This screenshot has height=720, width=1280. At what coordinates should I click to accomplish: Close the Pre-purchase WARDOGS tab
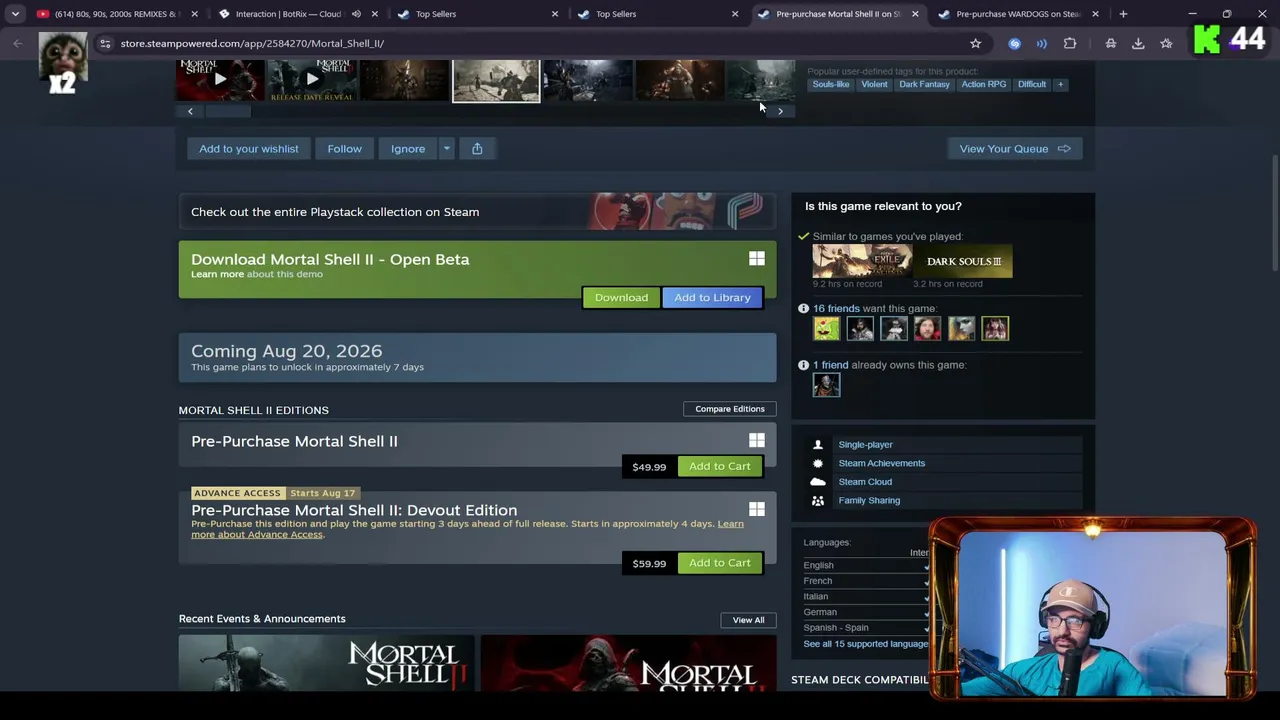point(1095,14)
